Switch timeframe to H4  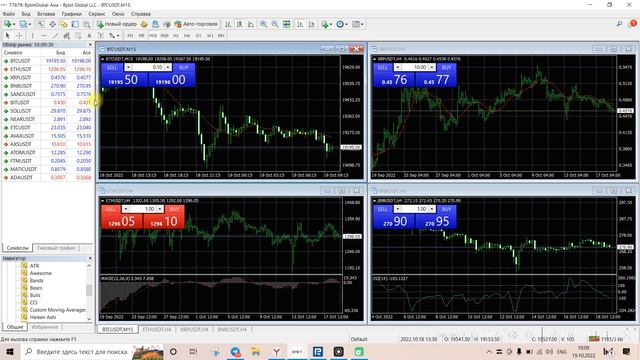pos(187,36)
